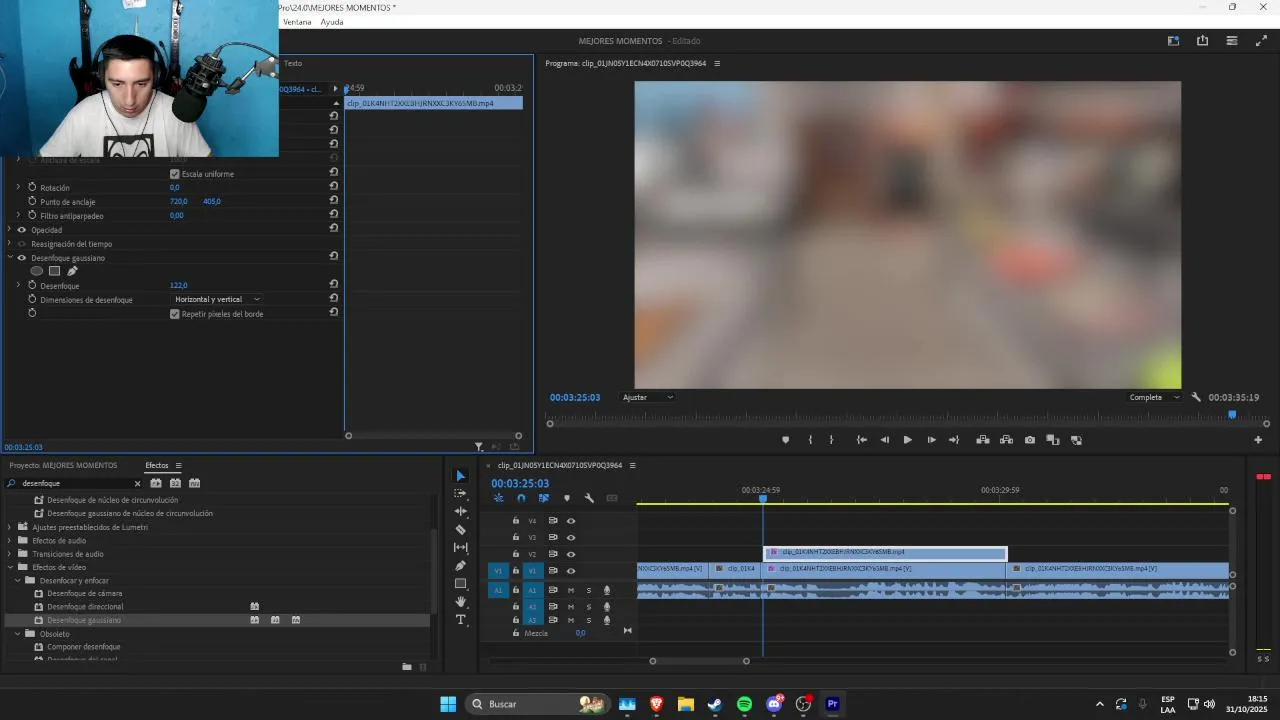This screenshot has width=1280, height=720.
Task: Toggle snapping magnet in timeline
Action: coord(521,498)
